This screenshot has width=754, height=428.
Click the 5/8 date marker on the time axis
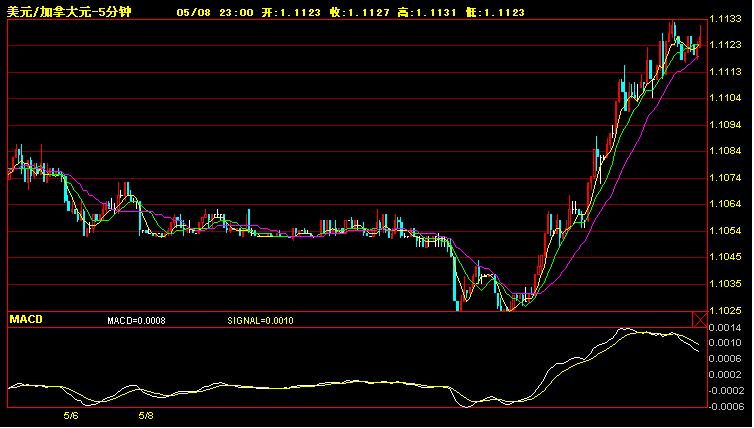pos(146,416)
